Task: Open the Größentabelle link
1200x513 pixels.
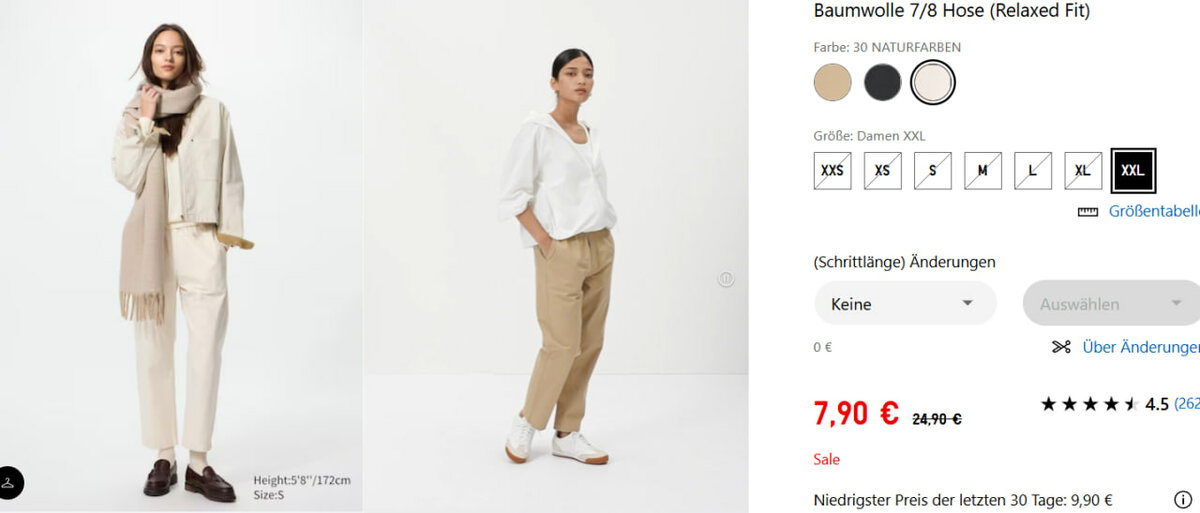Action: [1154, 211]
